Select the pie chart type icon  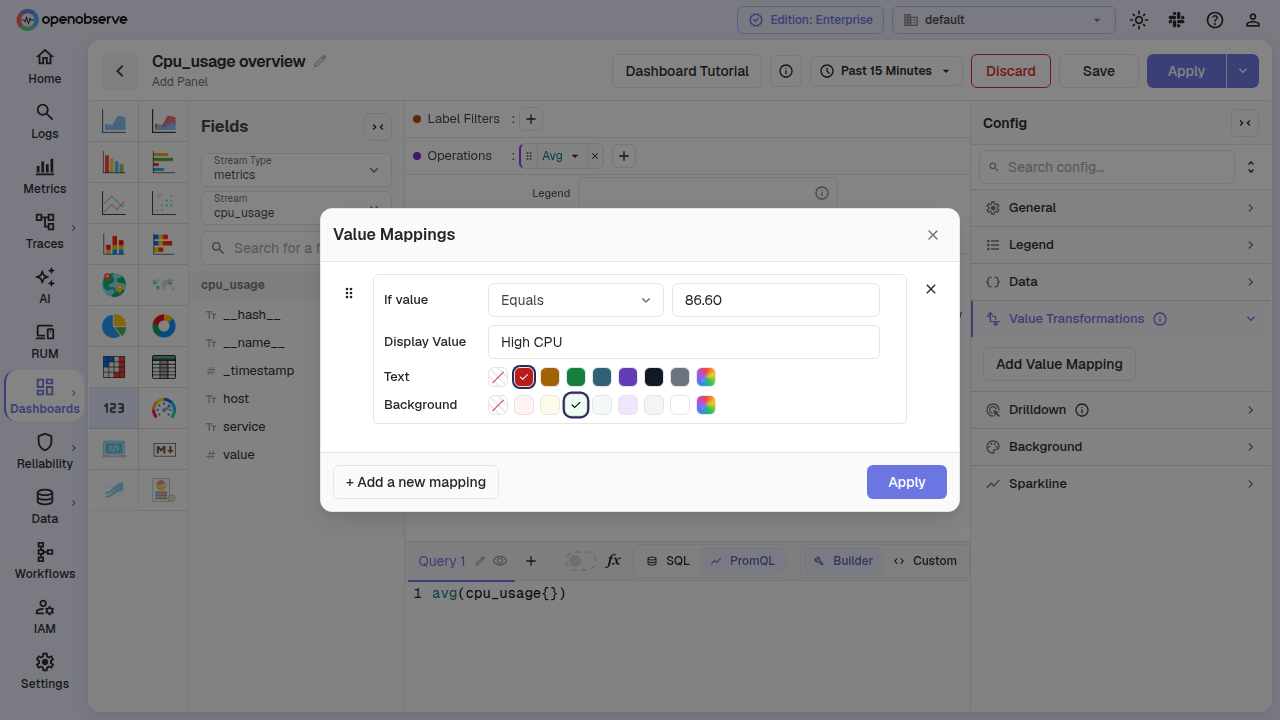pos(114,326)
